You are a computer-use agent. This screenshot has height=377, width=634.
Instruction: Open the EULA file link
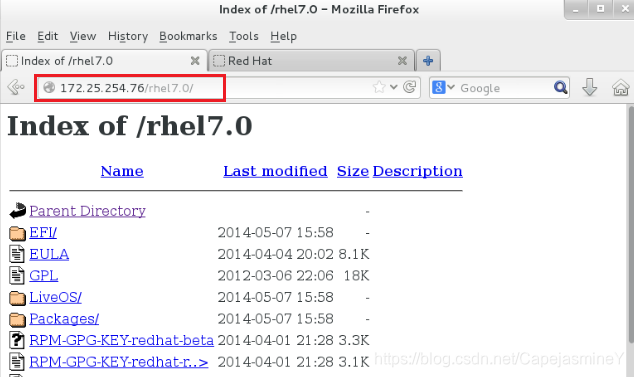click(x=49, y=254)
